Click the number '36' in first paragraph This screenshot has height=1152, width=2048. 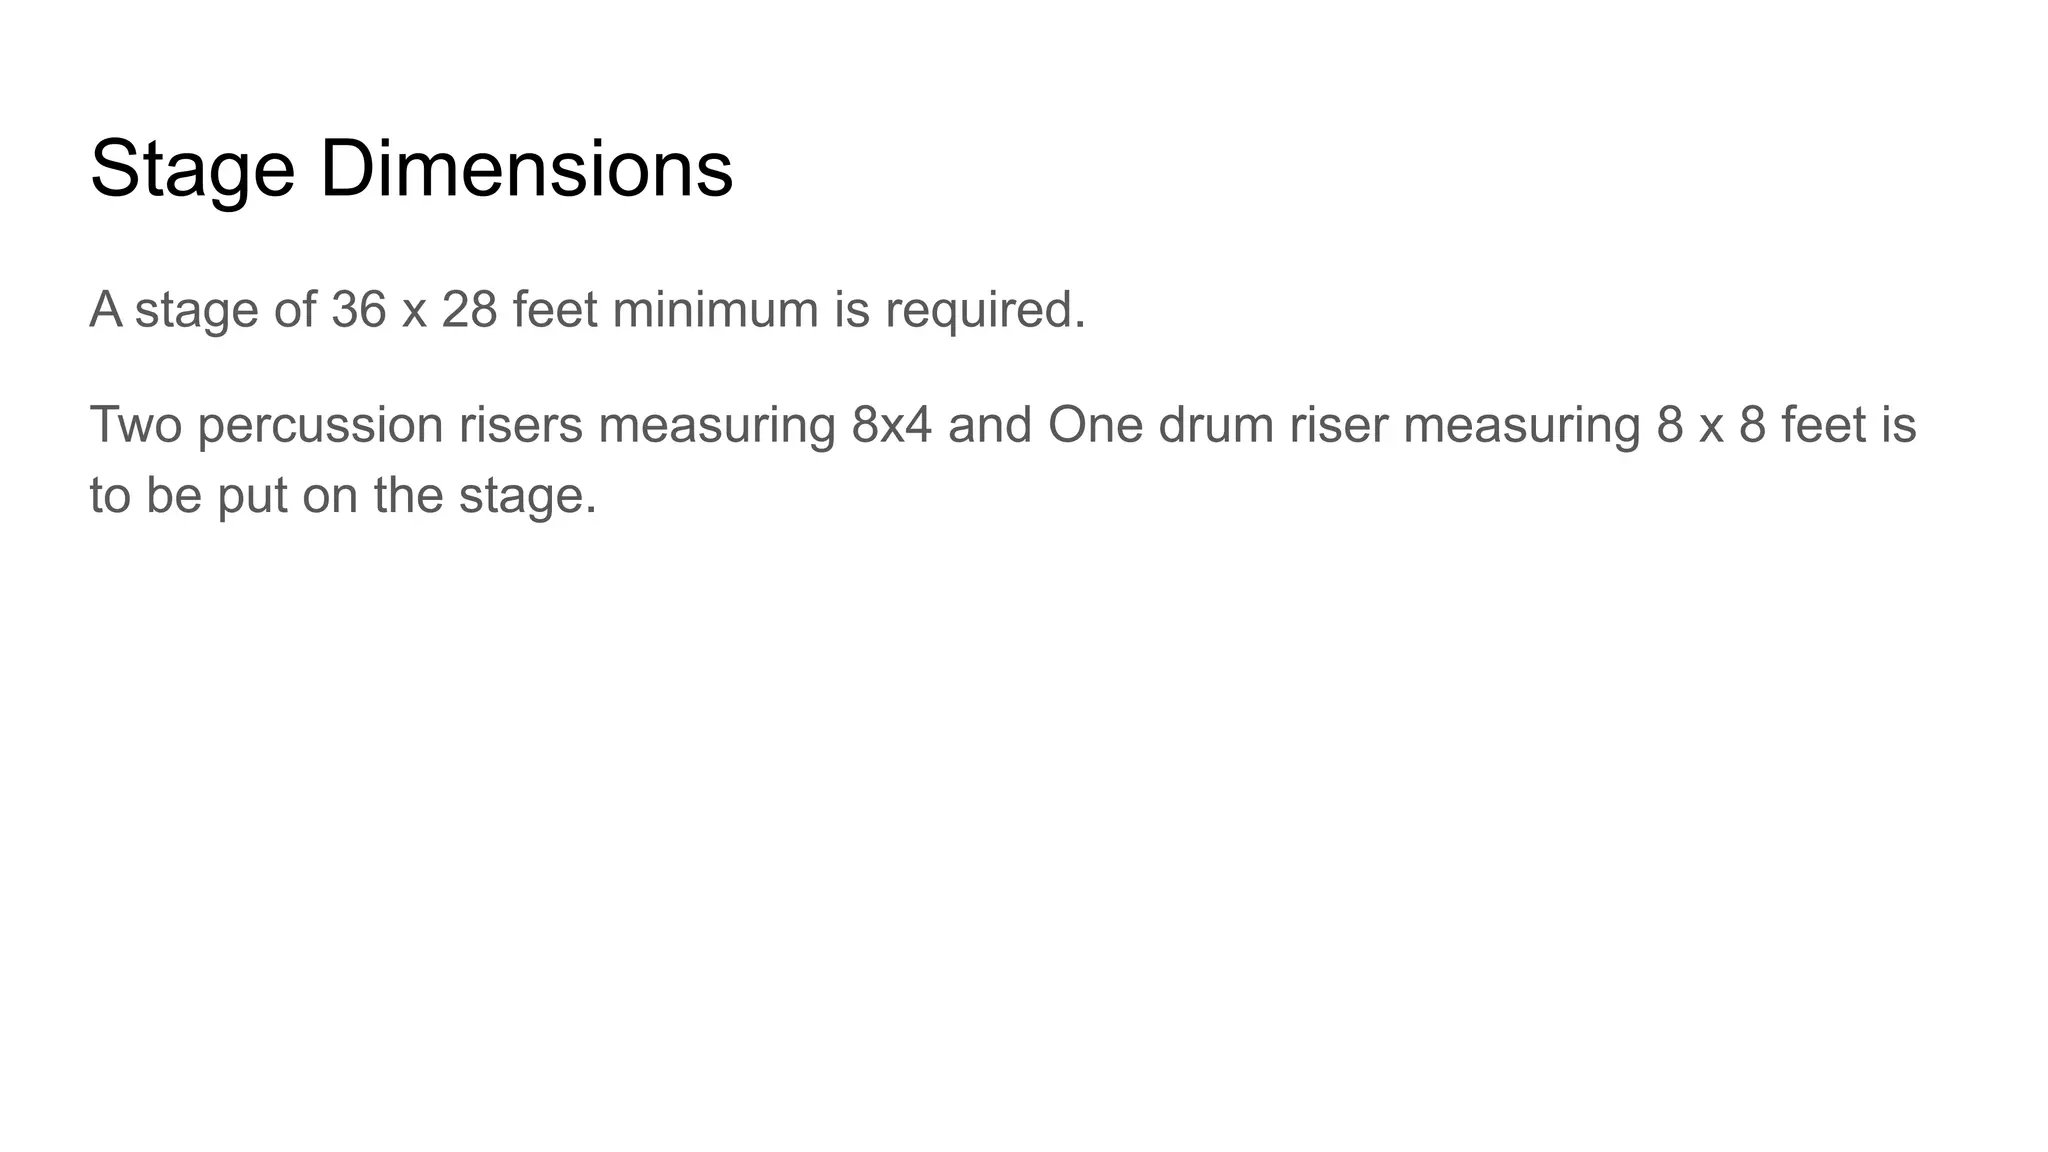[x=359, y=309]
